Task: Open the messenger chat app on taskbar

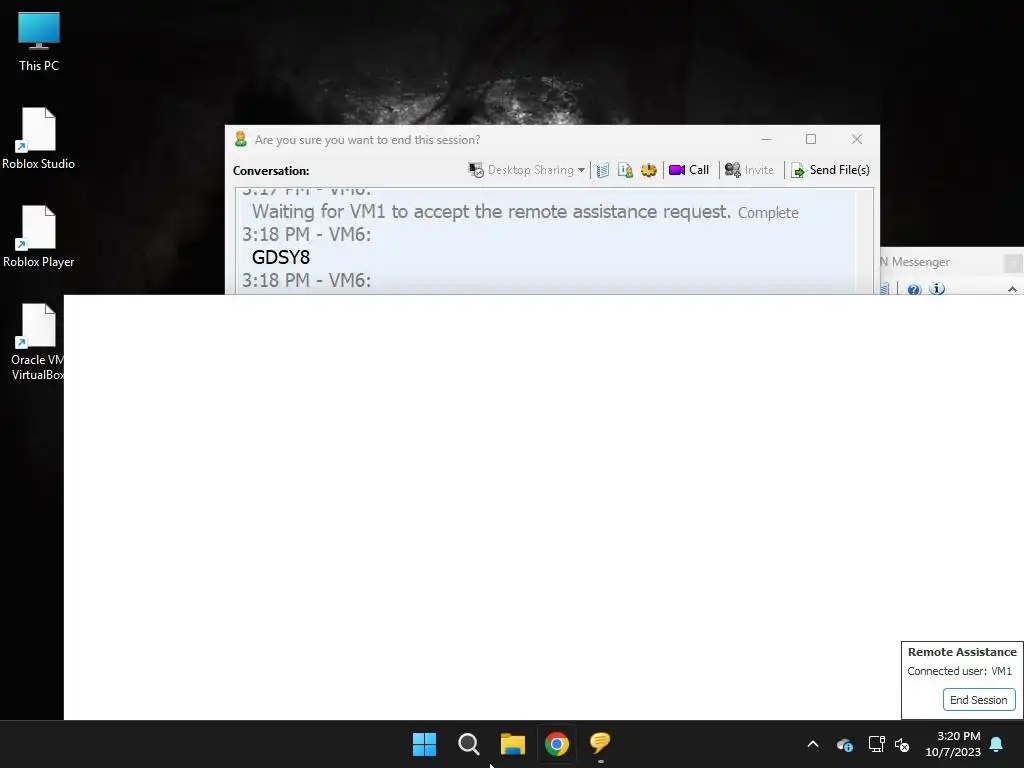Action: pyautogui.click(x=600, y=744)
